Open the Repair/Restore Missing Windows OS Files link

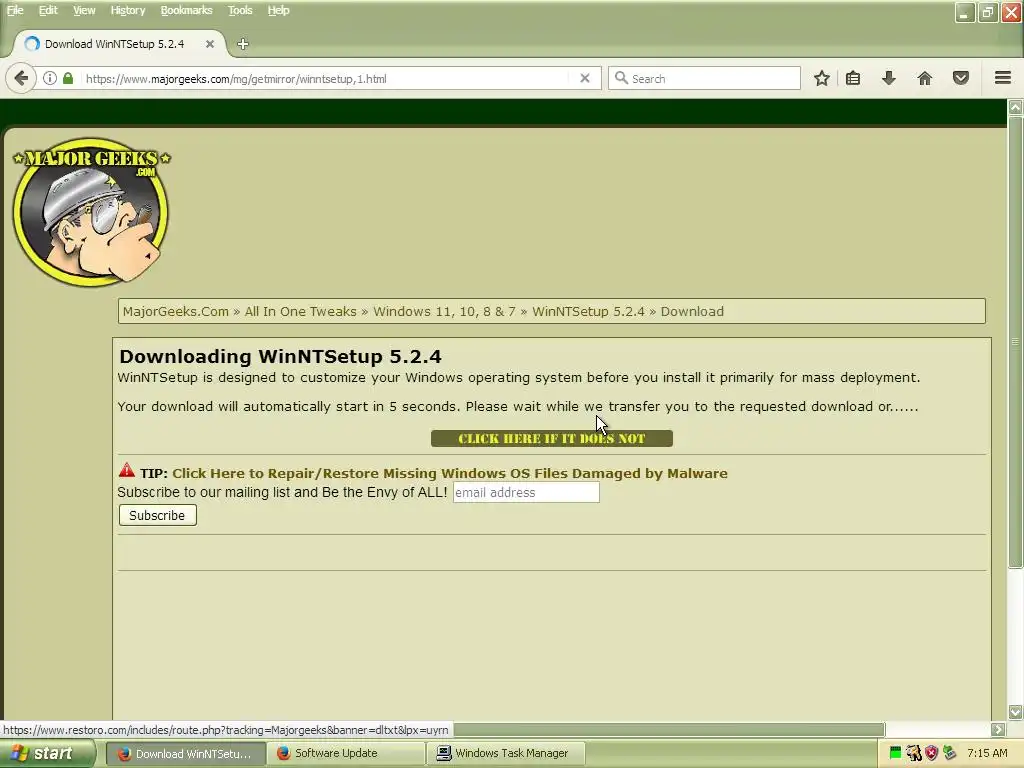450,473
